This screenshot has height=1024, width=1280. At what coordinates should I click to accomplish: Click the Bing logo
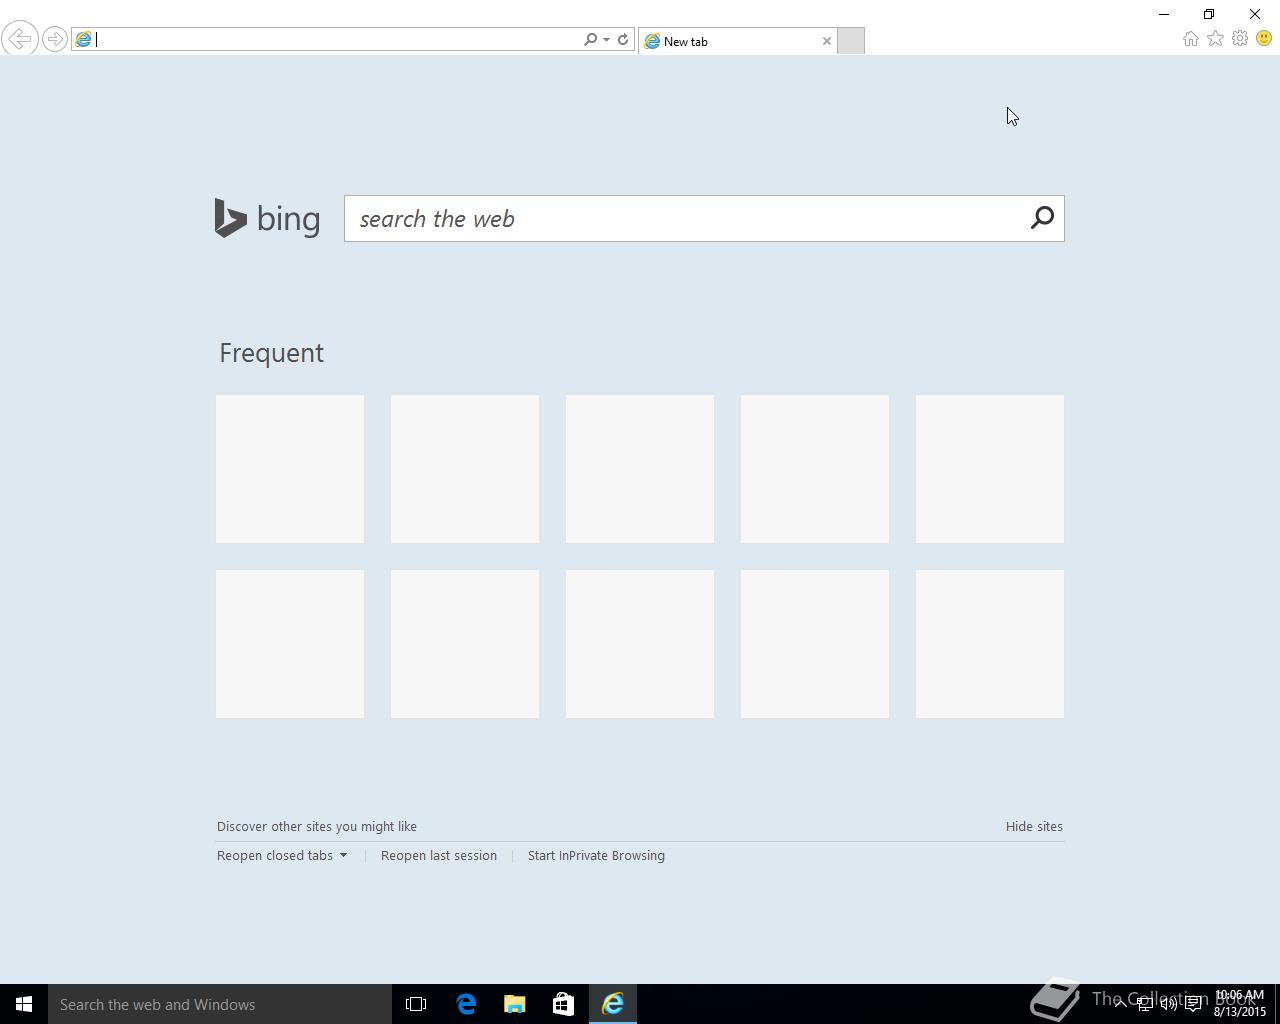(x=268, y=218)
